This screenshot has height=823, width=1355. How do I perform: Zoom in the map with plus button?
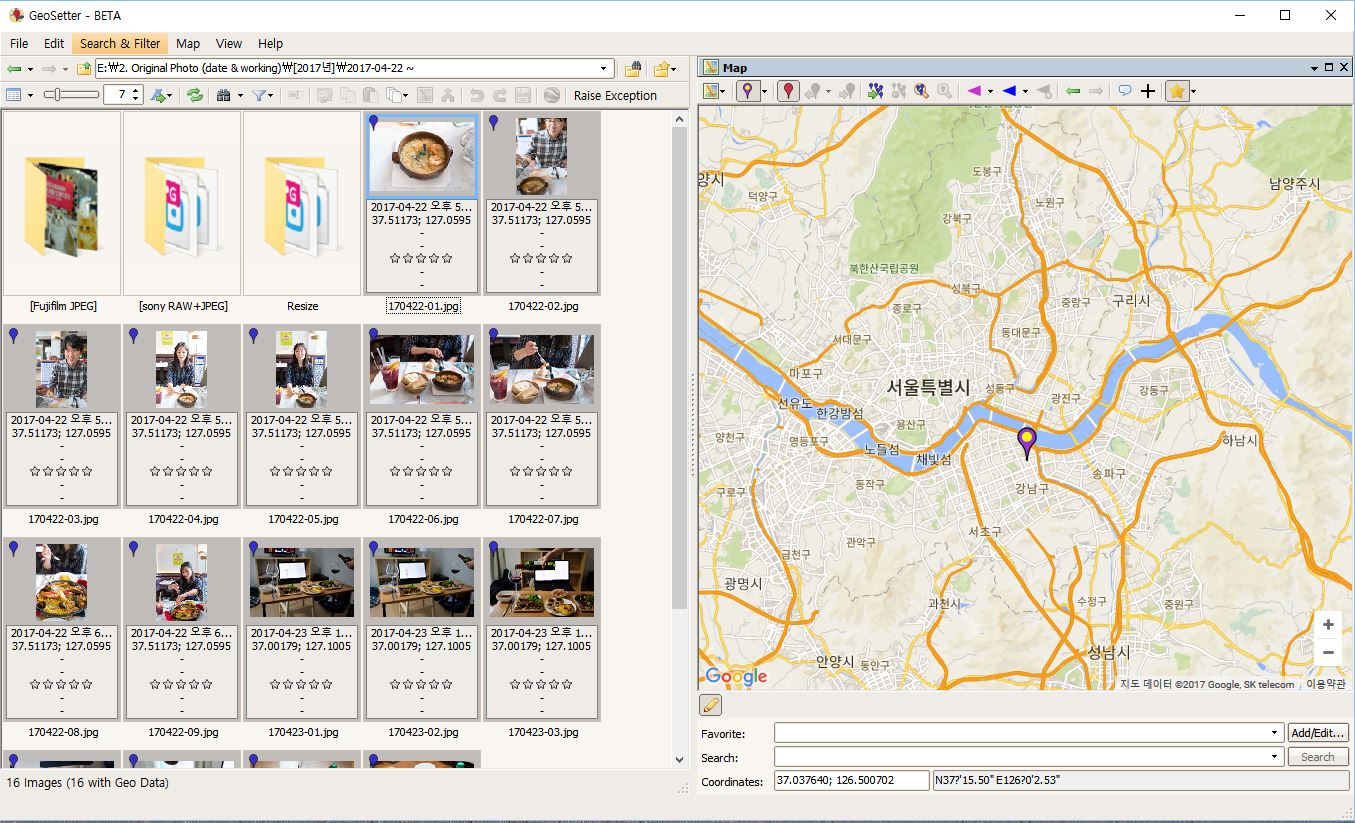point(1328,625)
